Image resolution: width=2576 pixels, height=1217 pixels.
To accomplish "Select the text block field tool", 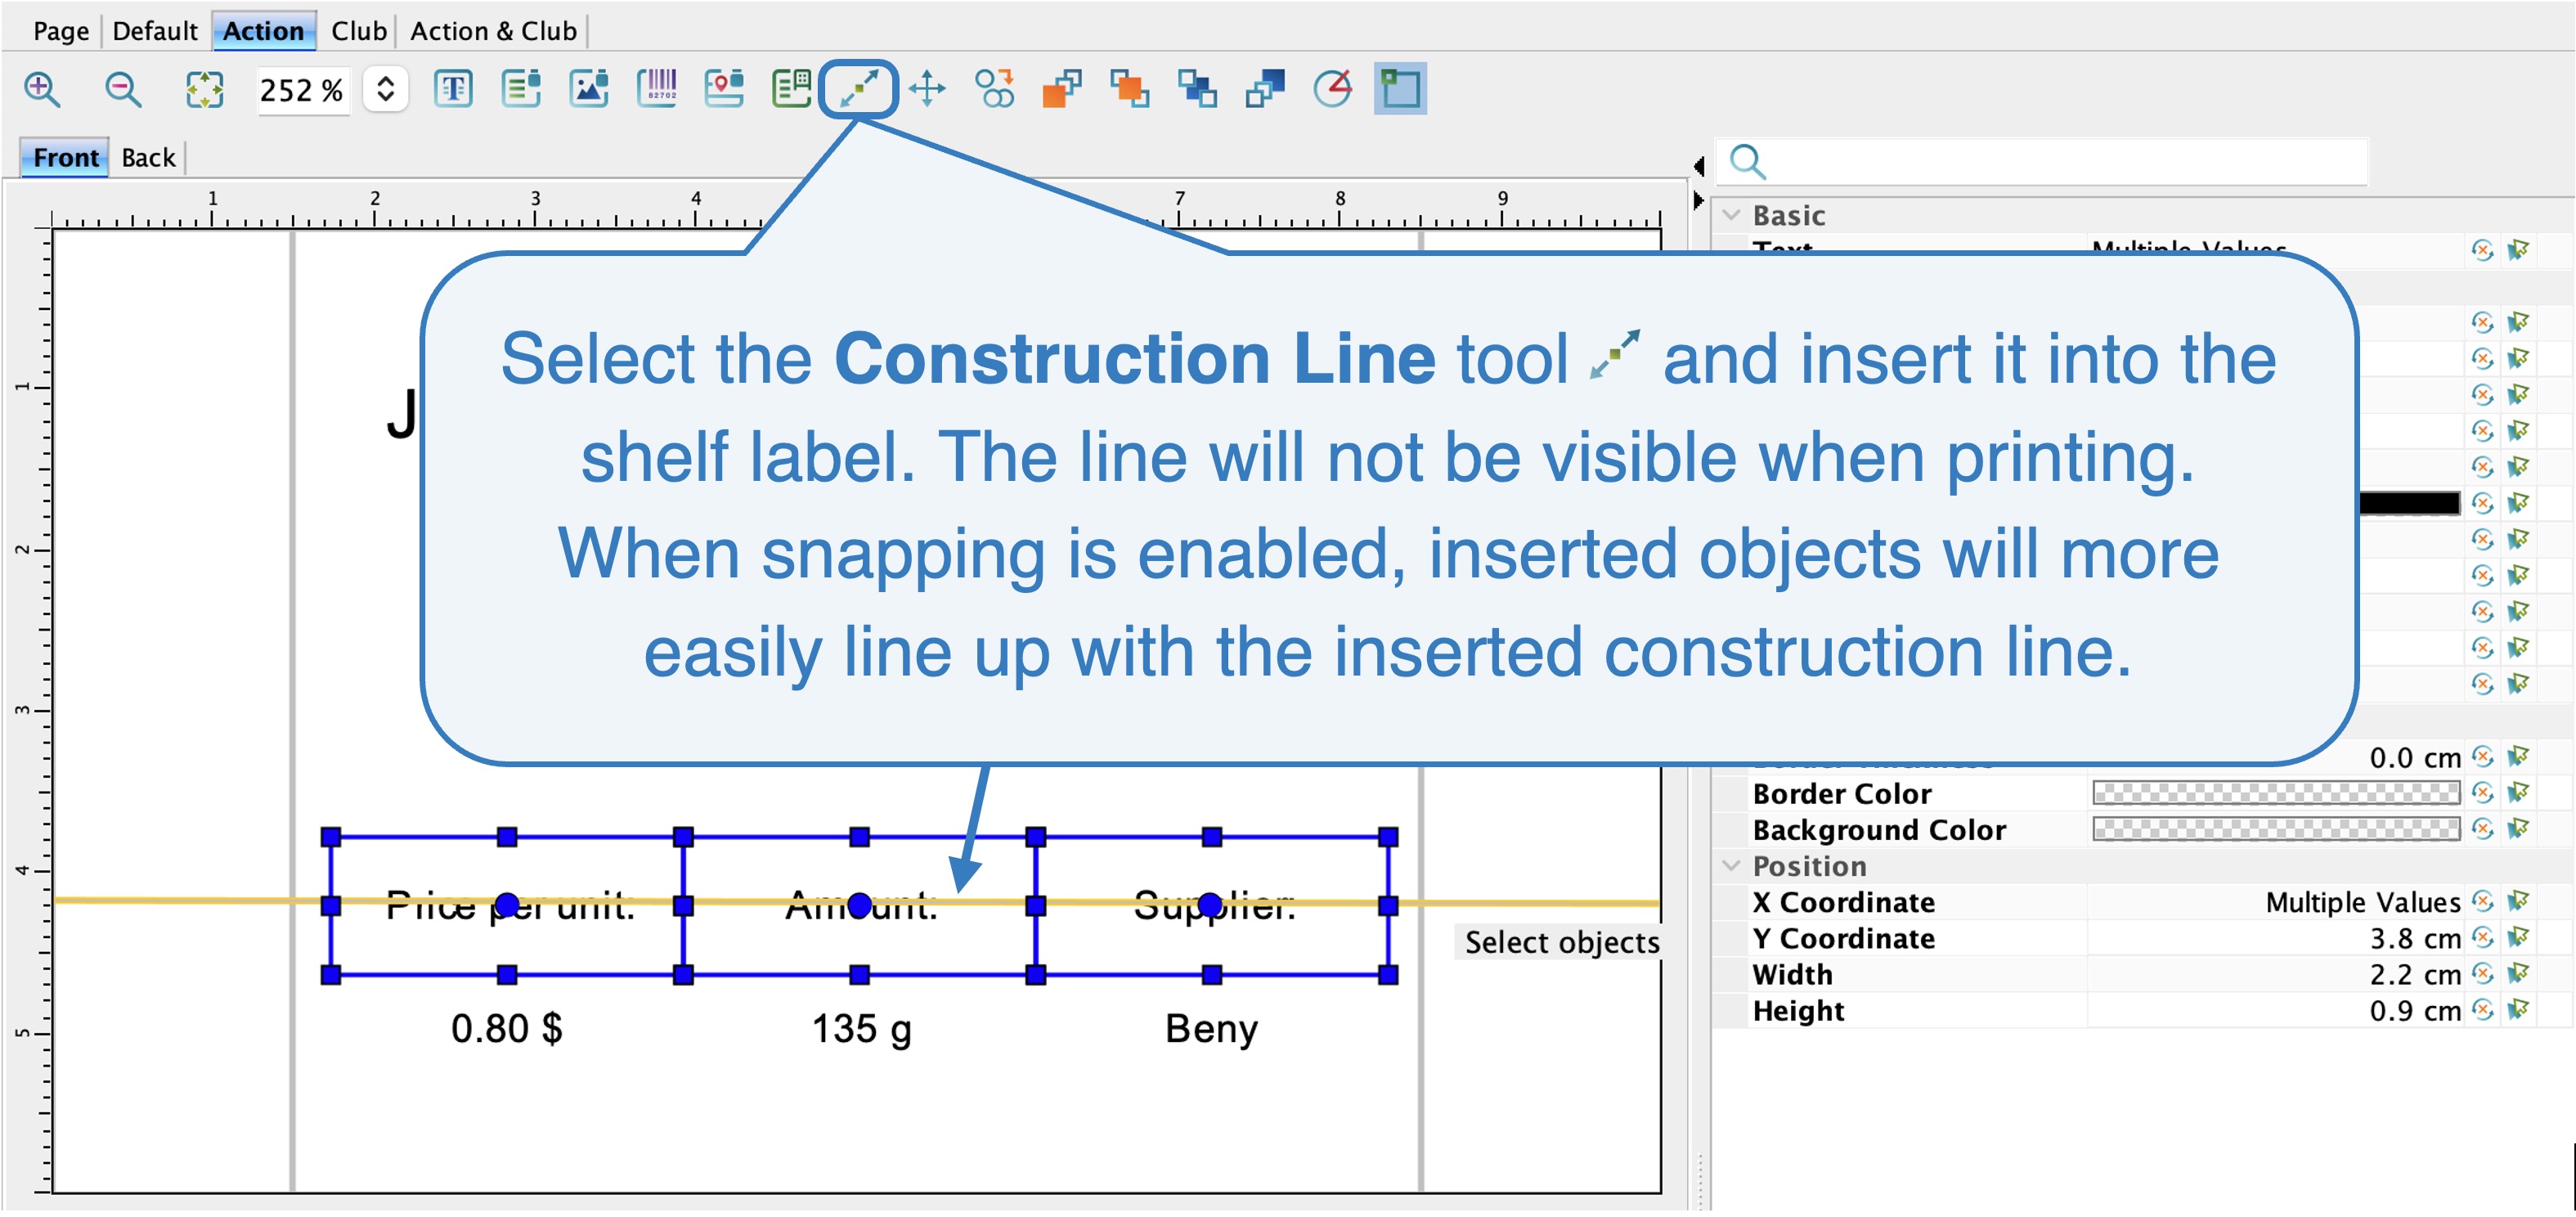I will (521, 90).
